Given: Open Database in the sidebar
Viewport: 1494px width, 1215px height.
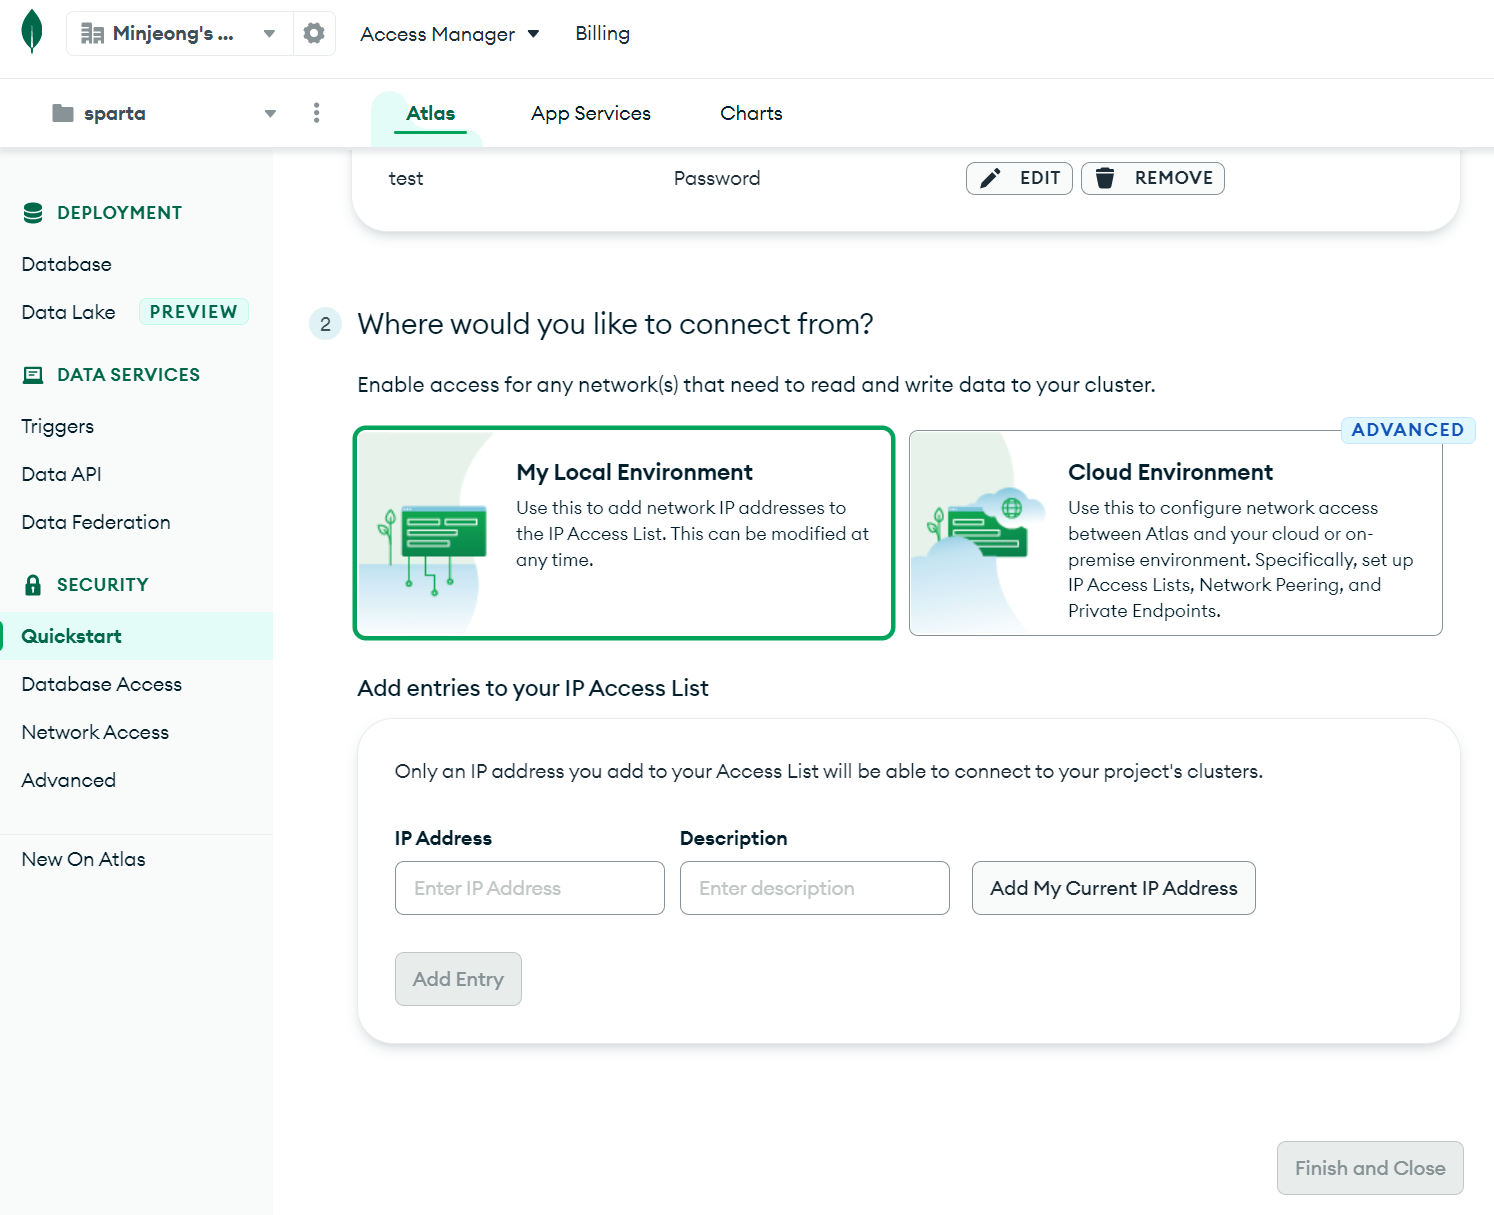Looking at the screenshot, I should [67, 264].
